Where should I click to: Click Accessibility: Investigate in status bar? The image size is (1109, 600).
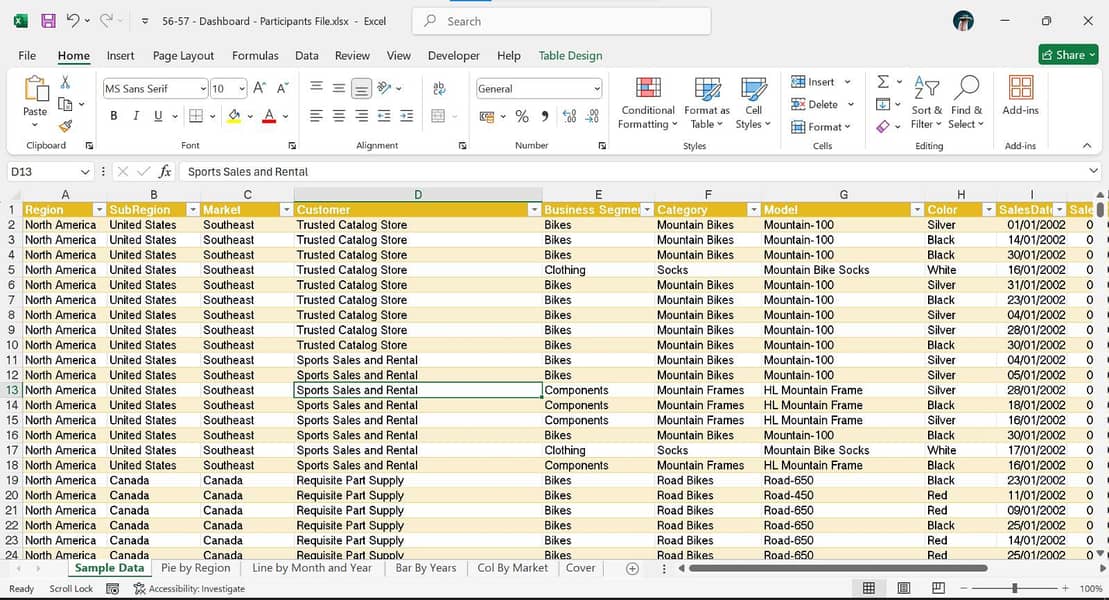[x=190, y=589]
